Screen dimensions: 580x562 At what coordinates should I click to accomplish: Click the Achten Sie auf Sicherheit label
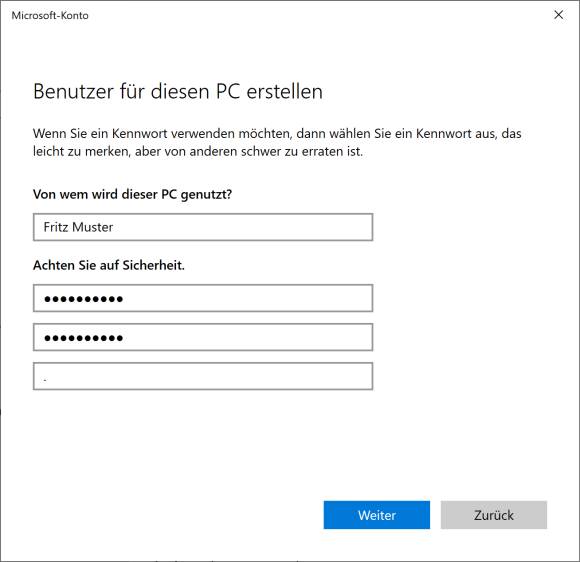(x=109, y=265)
